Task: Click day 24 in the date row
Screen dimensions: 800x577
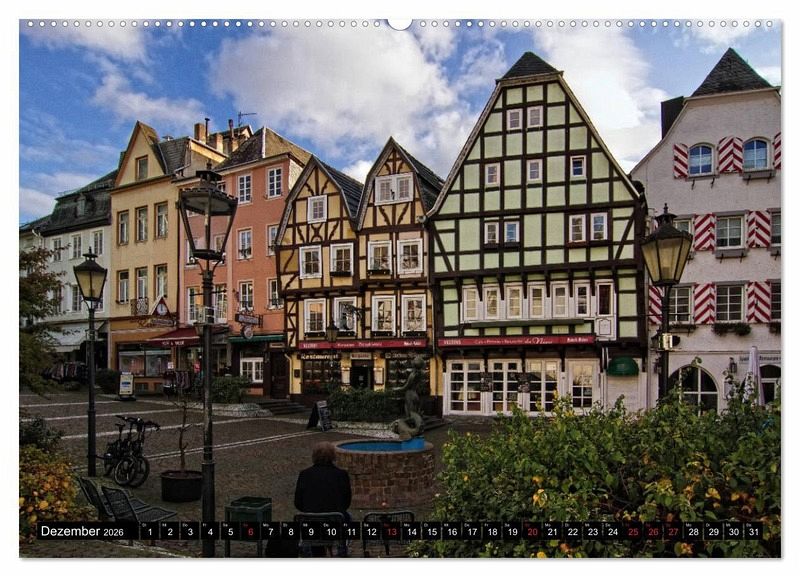Action: [612, 531]
